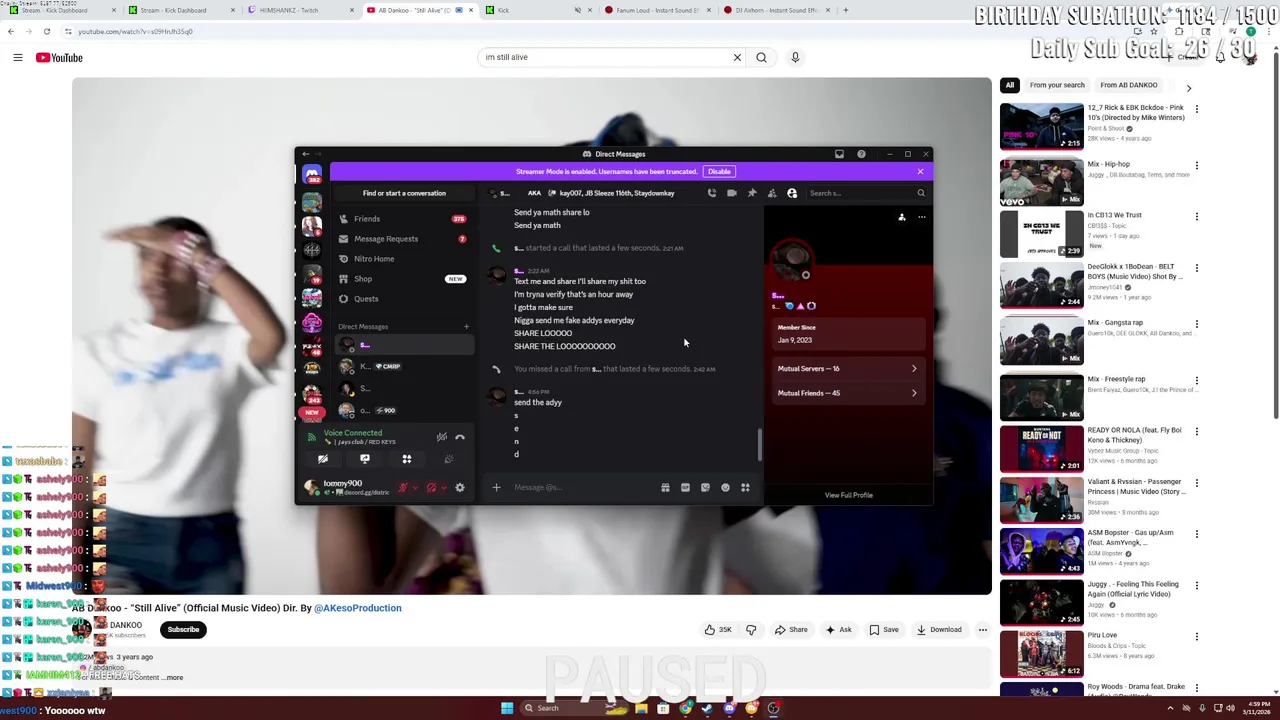Hide the user profile panel in Discord
This screenshot has width=1280, height=720.
792,193
